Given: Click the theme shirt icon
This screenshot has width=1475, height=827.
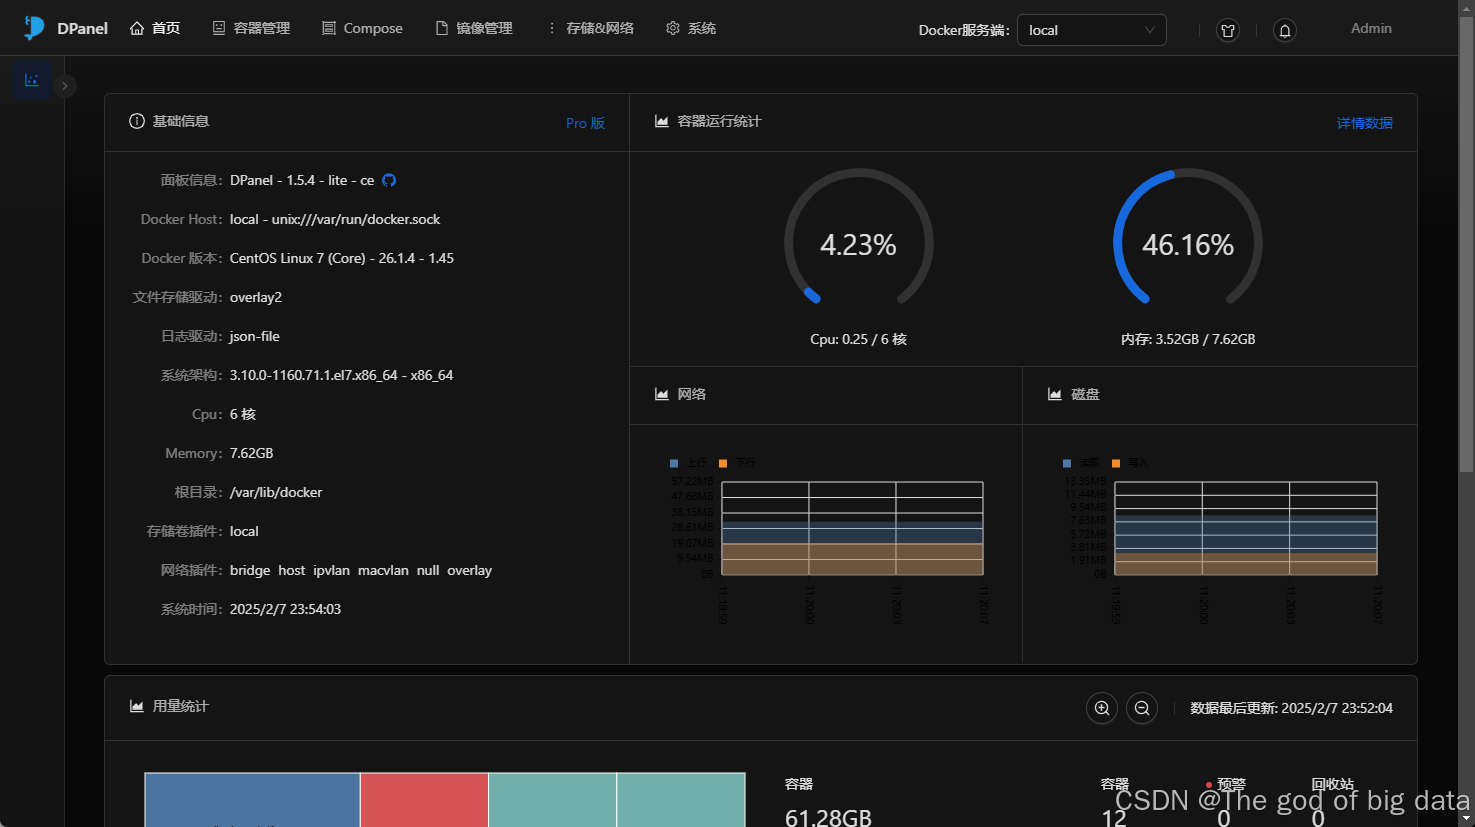Looking at the screenshot, I should (x=1228, y=31).
